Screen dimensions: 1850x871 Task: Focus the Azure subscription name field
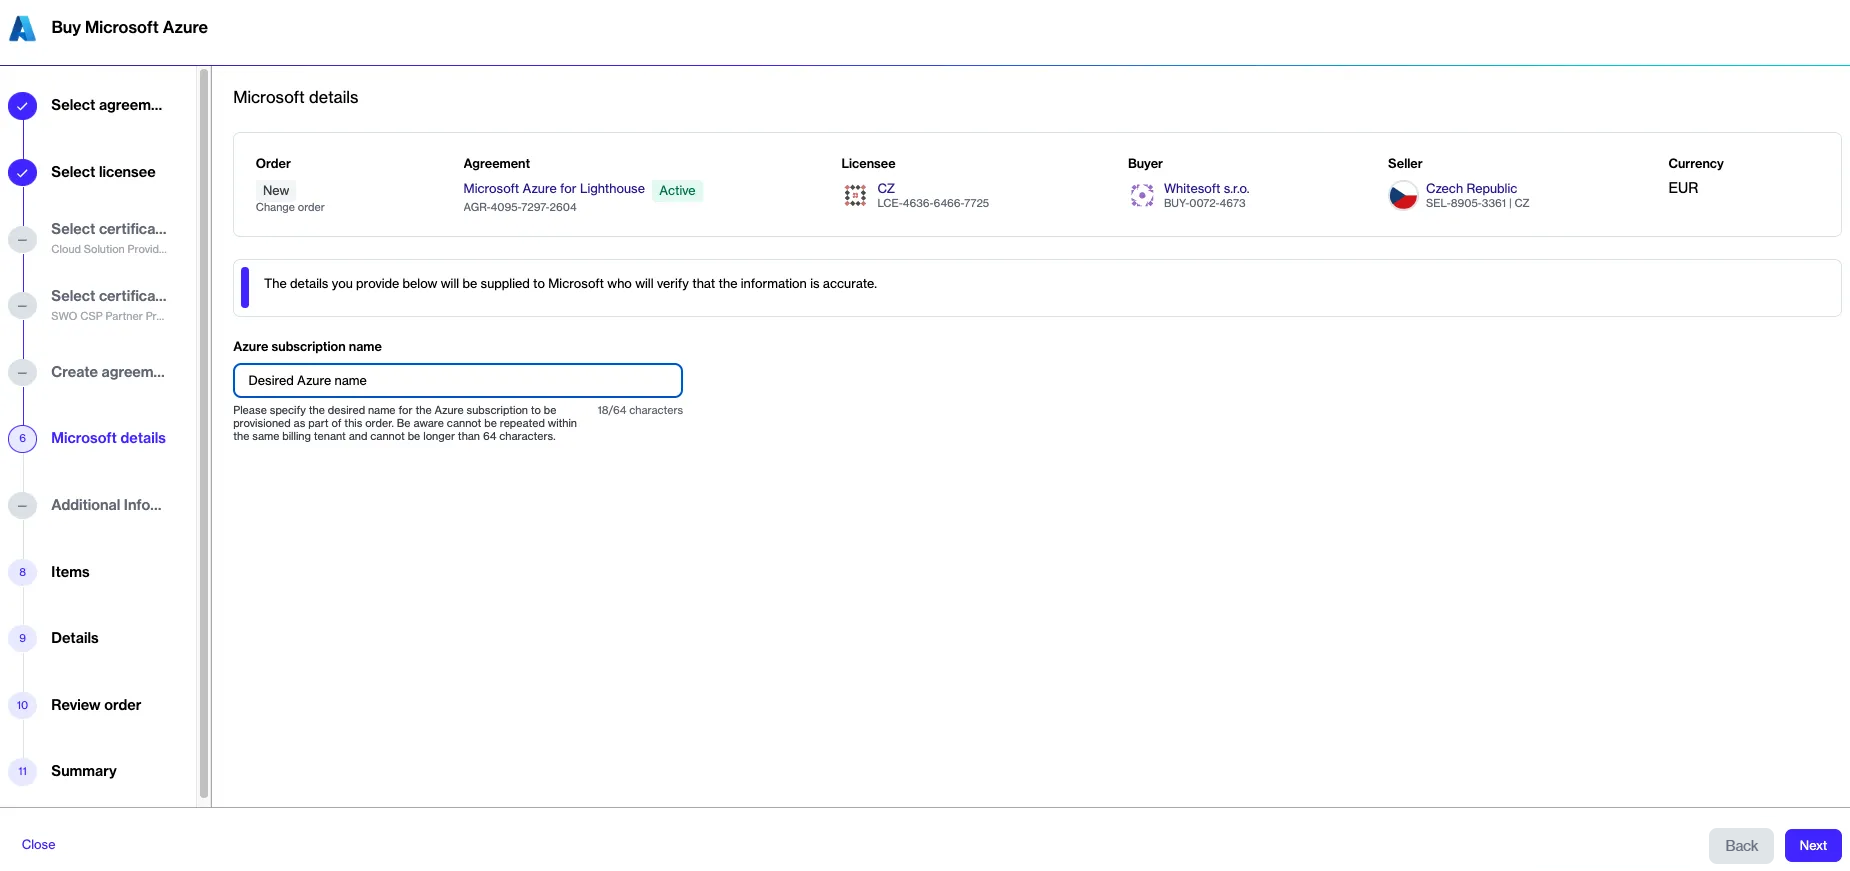[x=457, y=381]
